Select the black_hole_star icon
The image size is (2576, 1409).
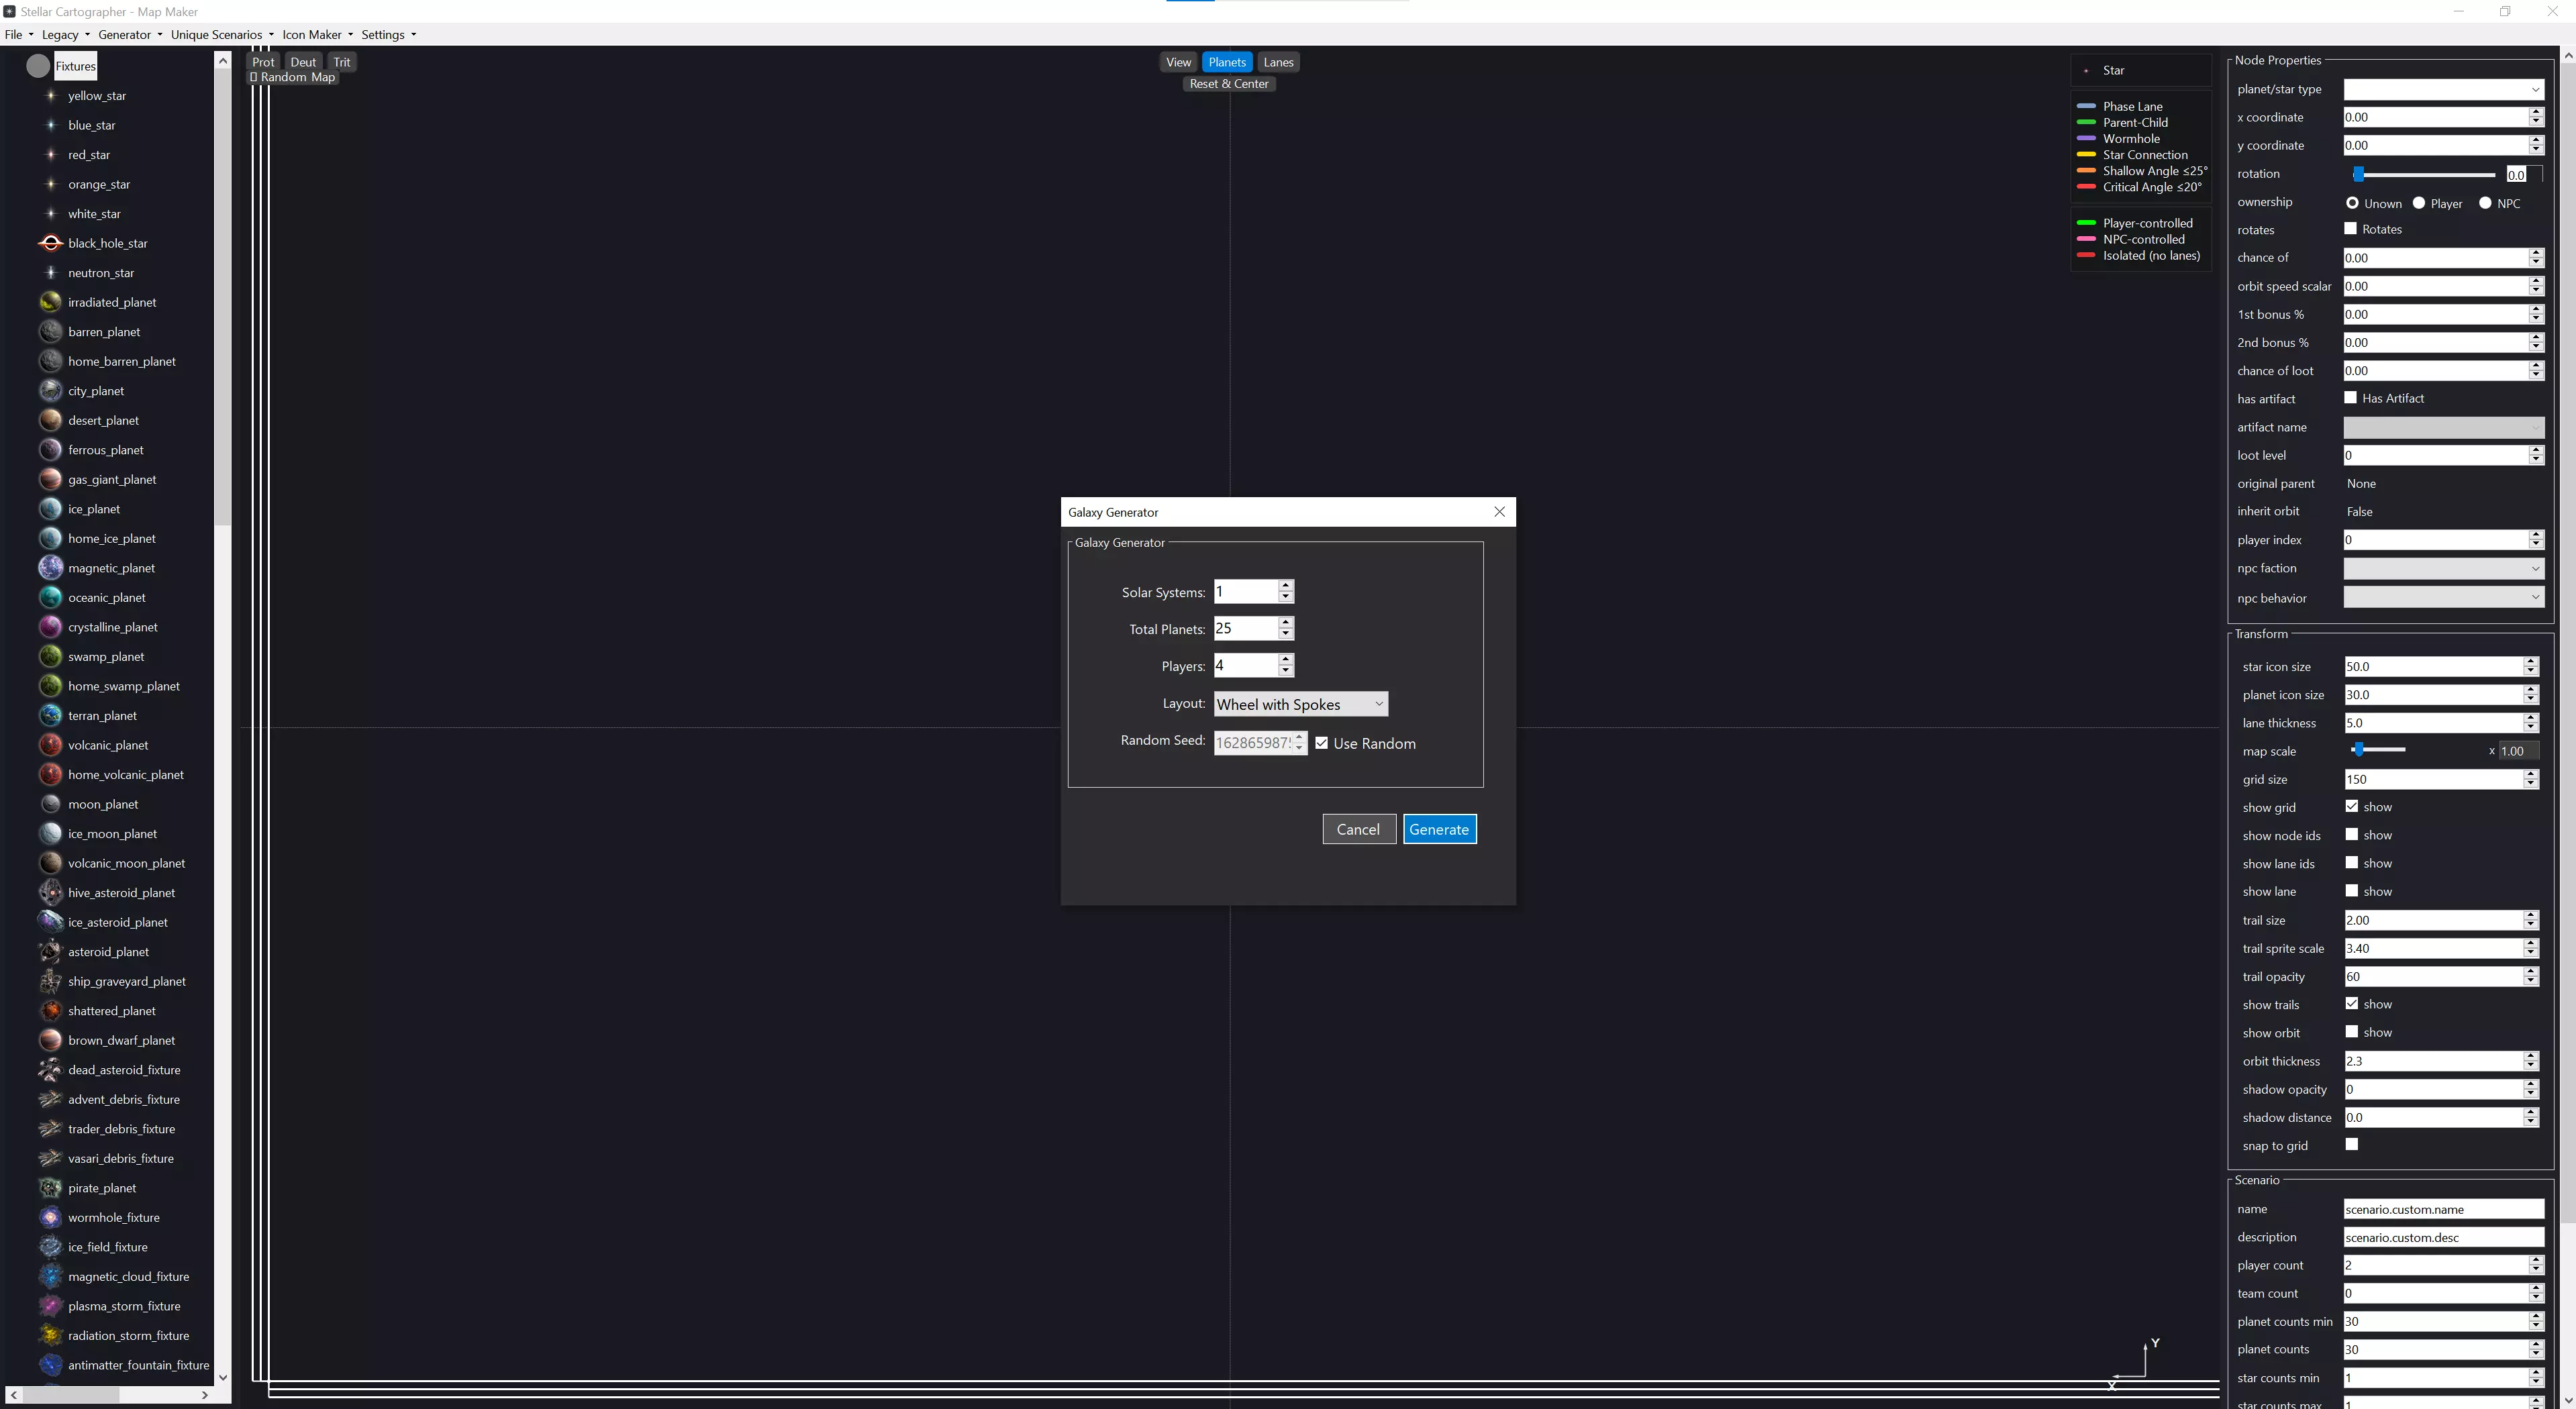(x=51, y=243)
